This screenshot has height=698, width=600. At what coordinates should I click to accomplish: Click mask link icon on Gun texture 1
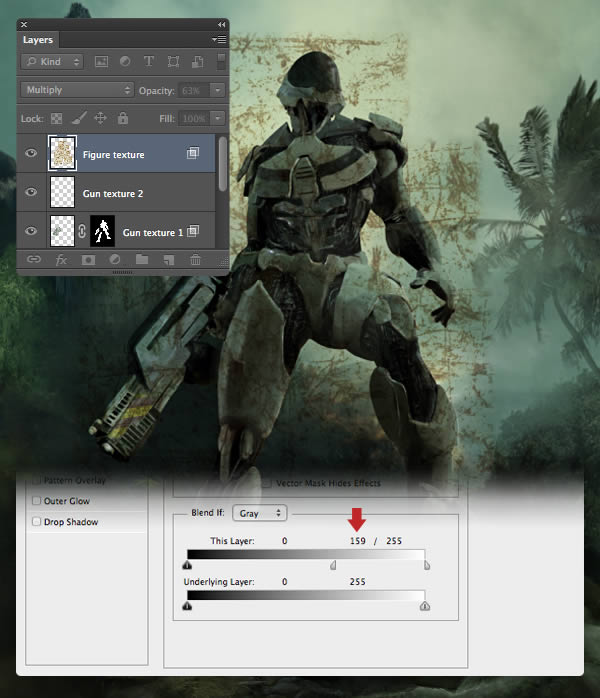click(x=82, y=231)
